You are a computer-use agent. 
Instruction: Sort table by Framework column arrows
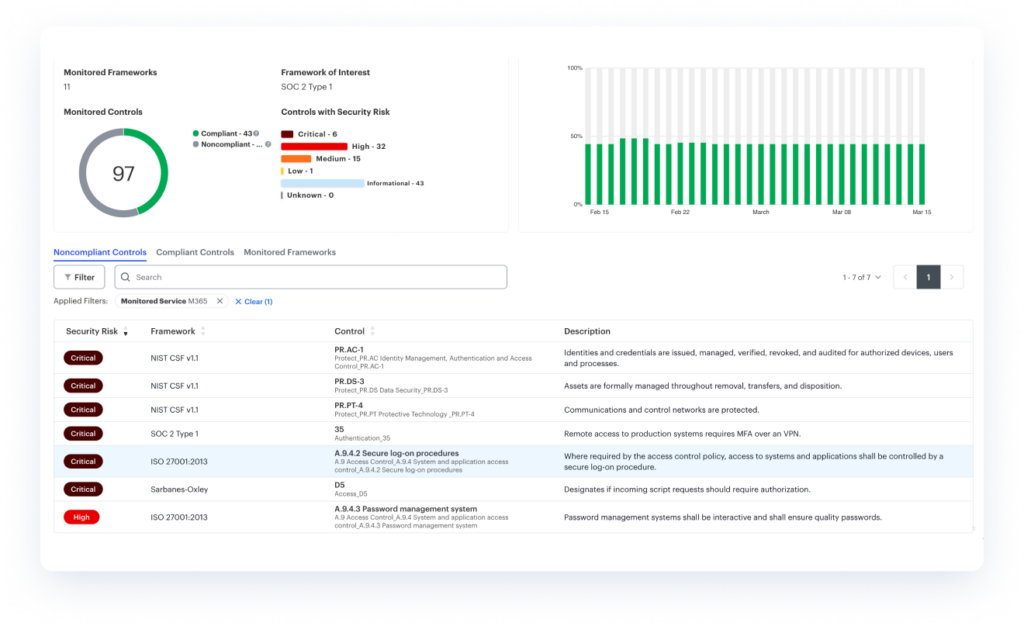[x=203, y=331]
